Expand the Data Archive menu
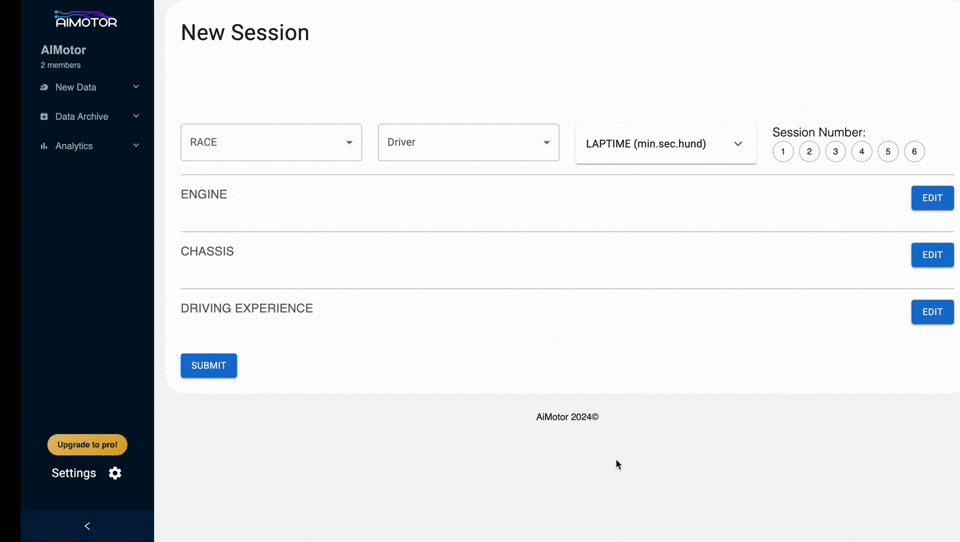 point(136,117)
